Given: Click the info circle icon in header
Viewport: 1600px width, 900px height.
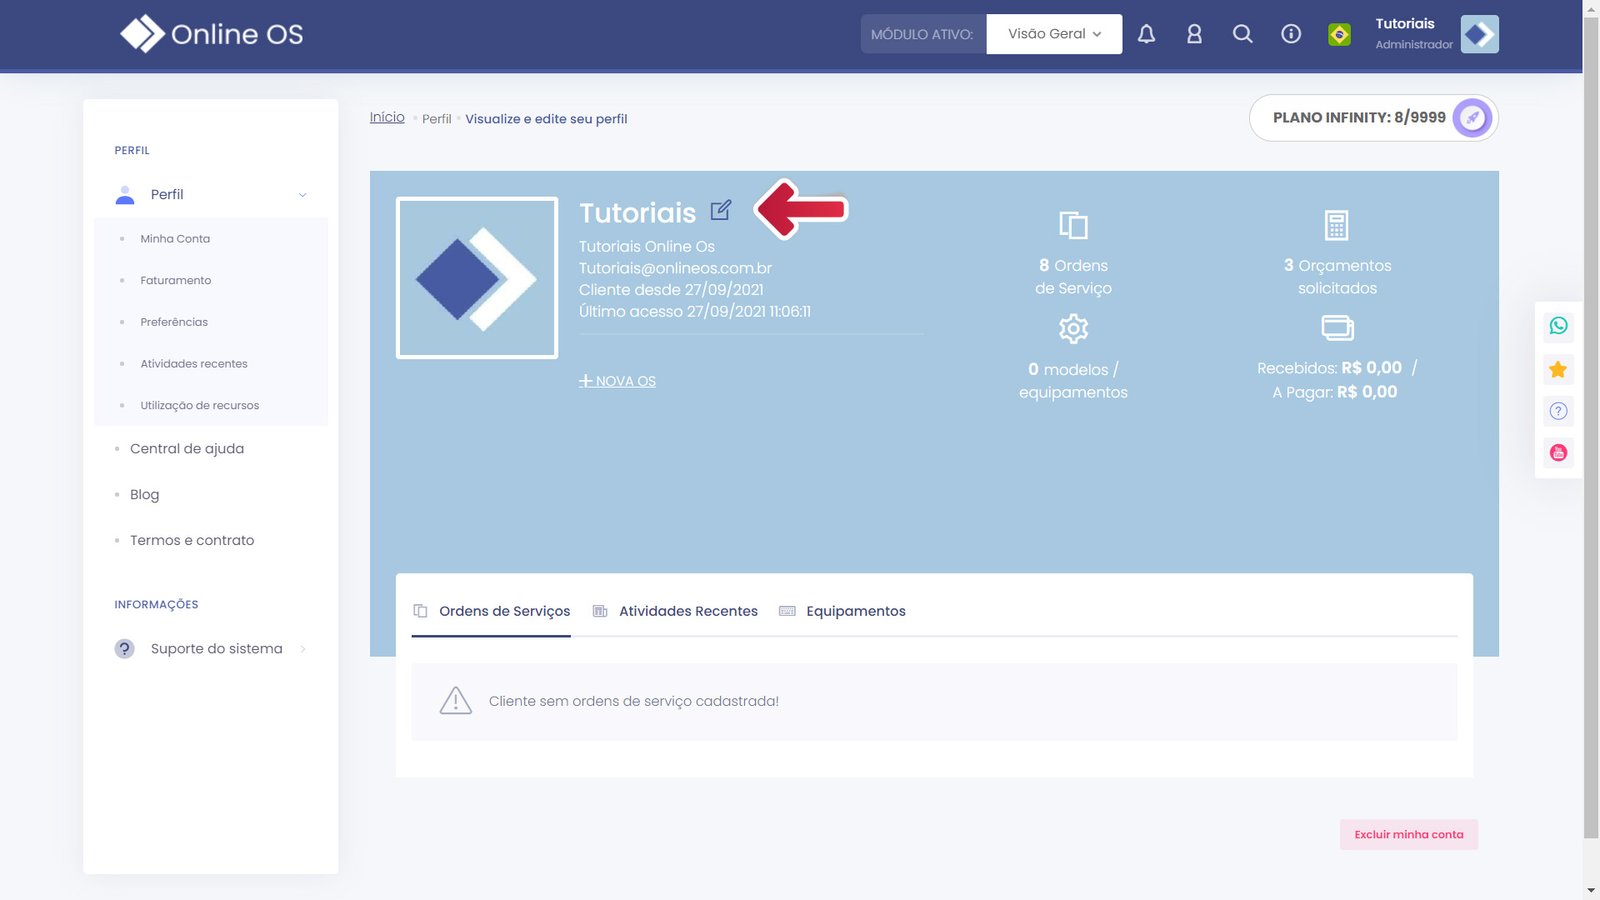Looking at the screenshot, I should pyautogui.click(x=1291, y=34).
